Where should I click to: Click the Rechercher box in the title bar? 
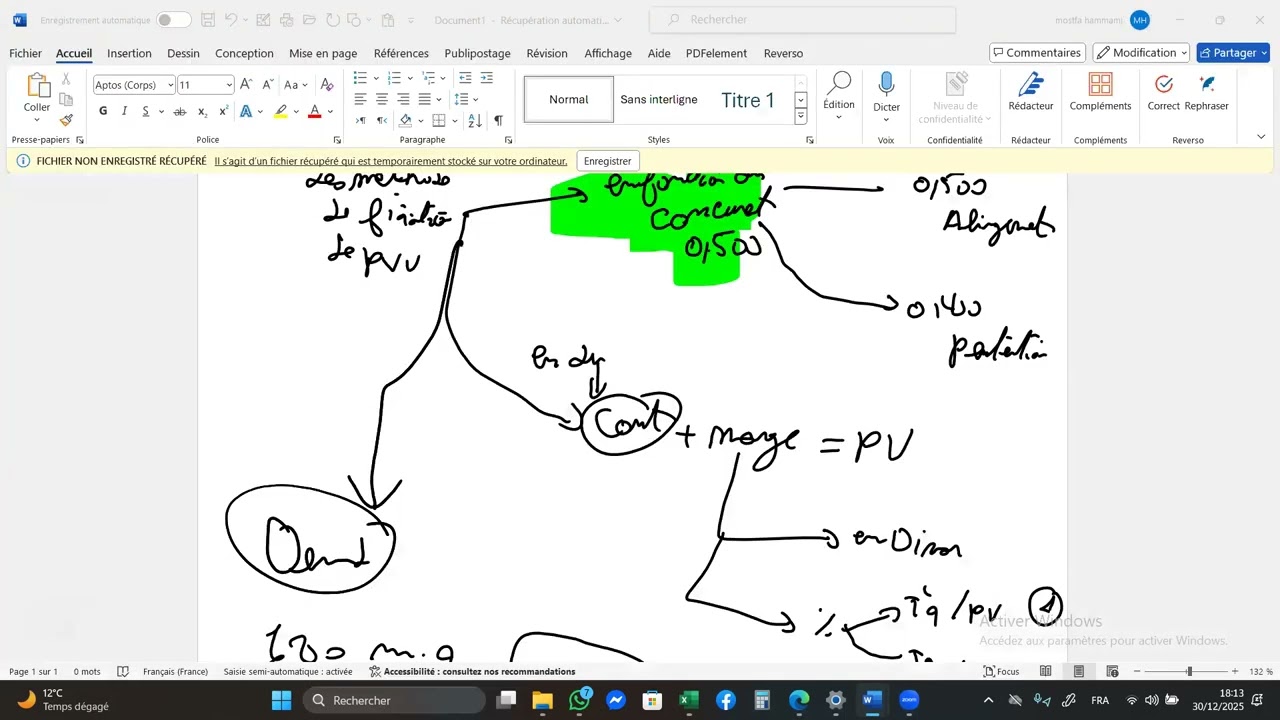(x=802, y=20)
